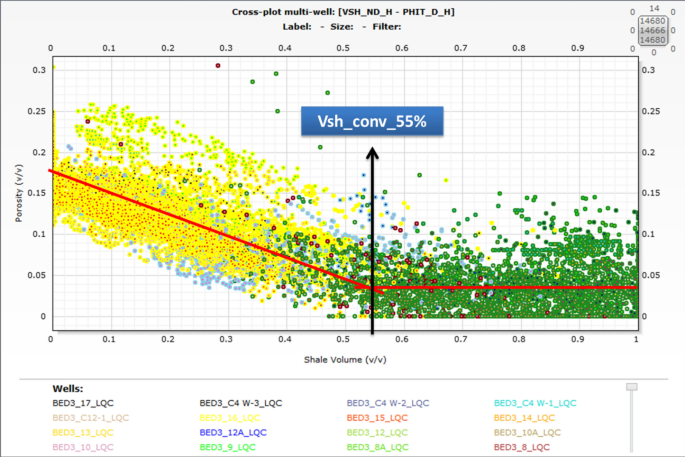Click the Label: text in header
Viewport: 685px width, 457px height.
(297, 27)
